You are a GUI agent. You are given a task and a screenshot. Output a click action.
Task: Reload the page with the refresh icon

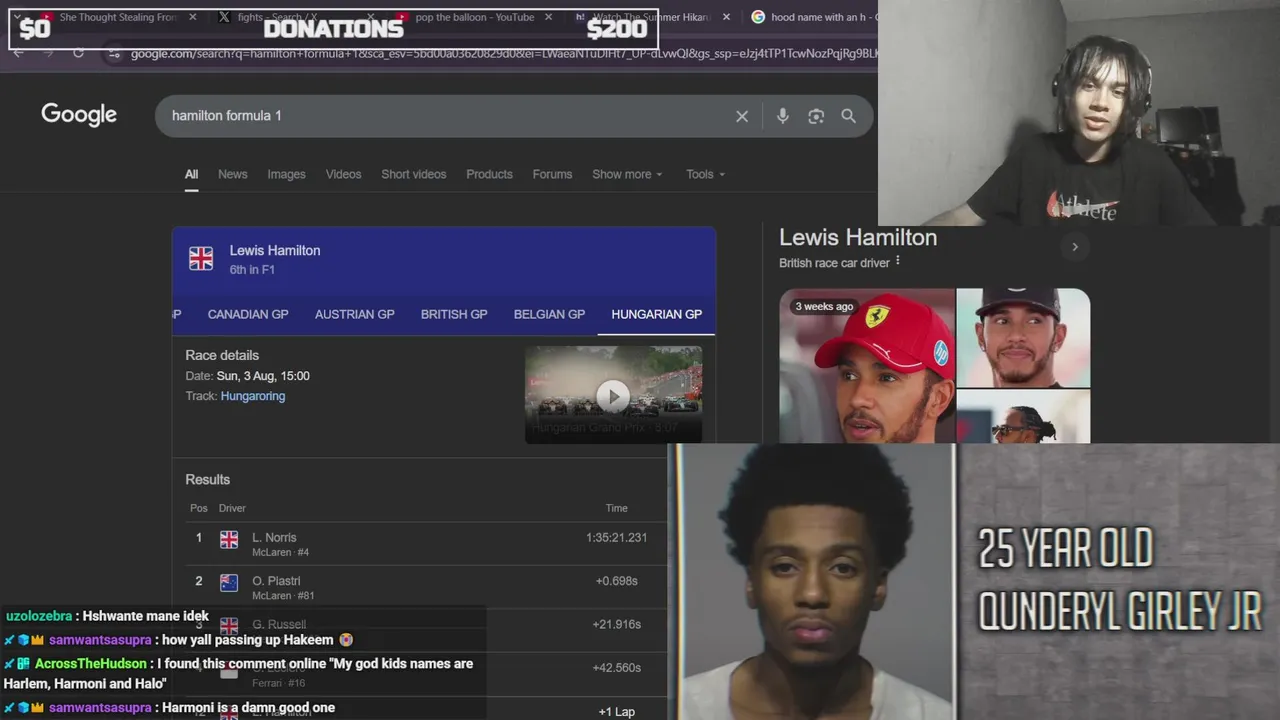click(78, 53)
